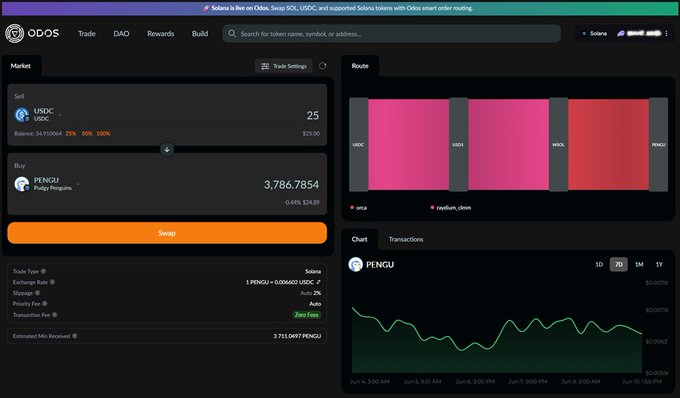Set sell amount to 50% of balance

tap(87, 134)
